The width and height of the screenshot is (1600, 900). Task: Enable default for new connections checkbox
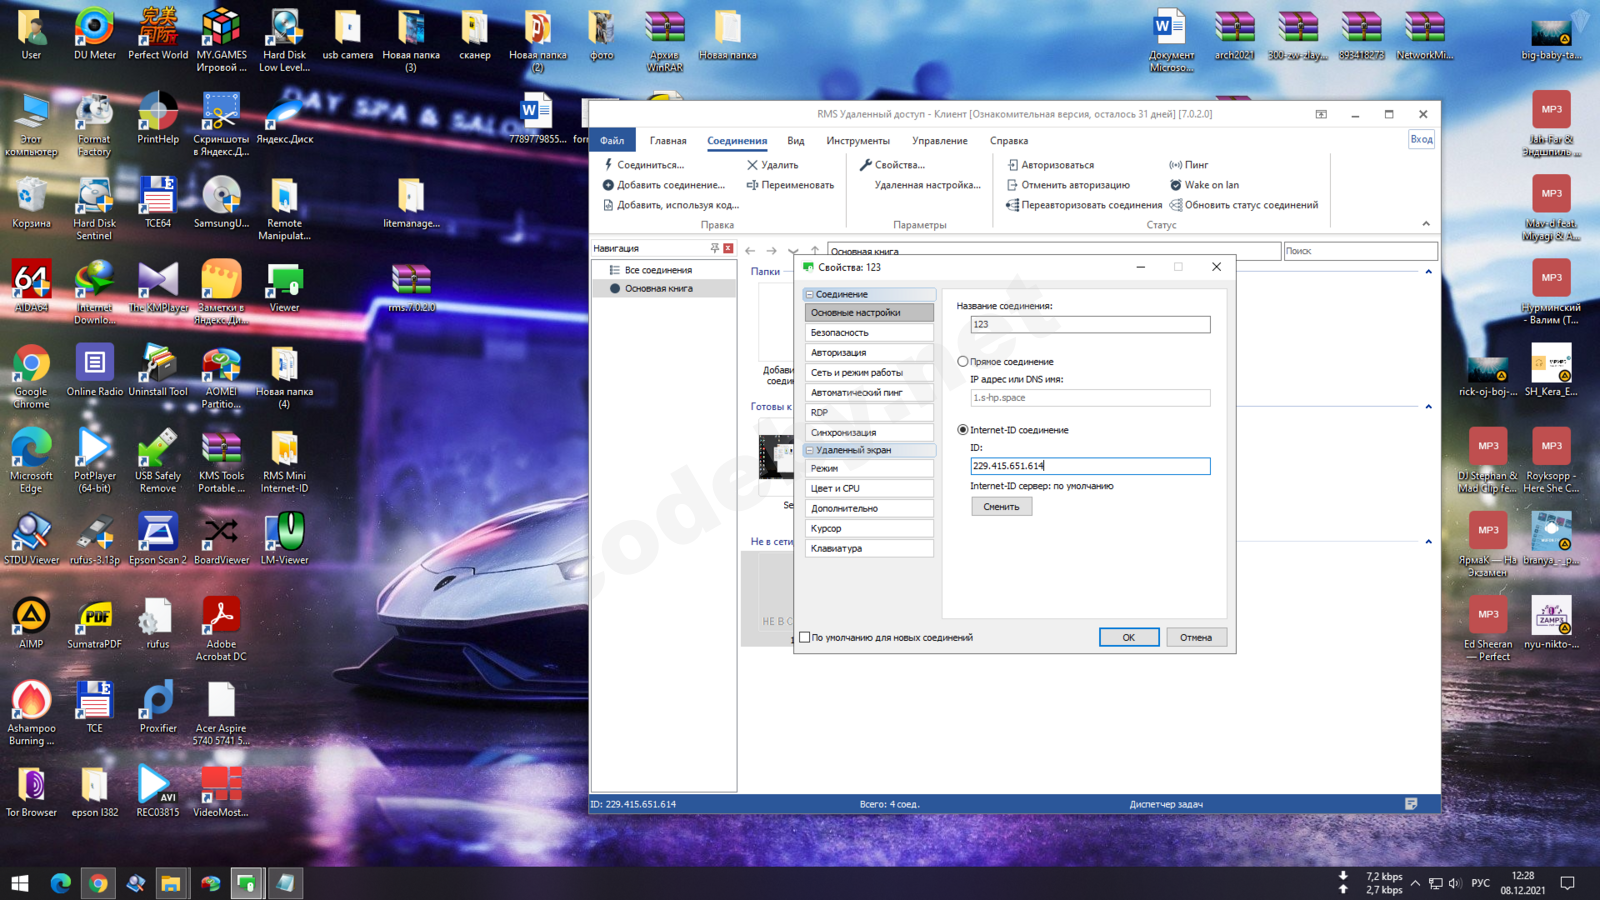805,637
